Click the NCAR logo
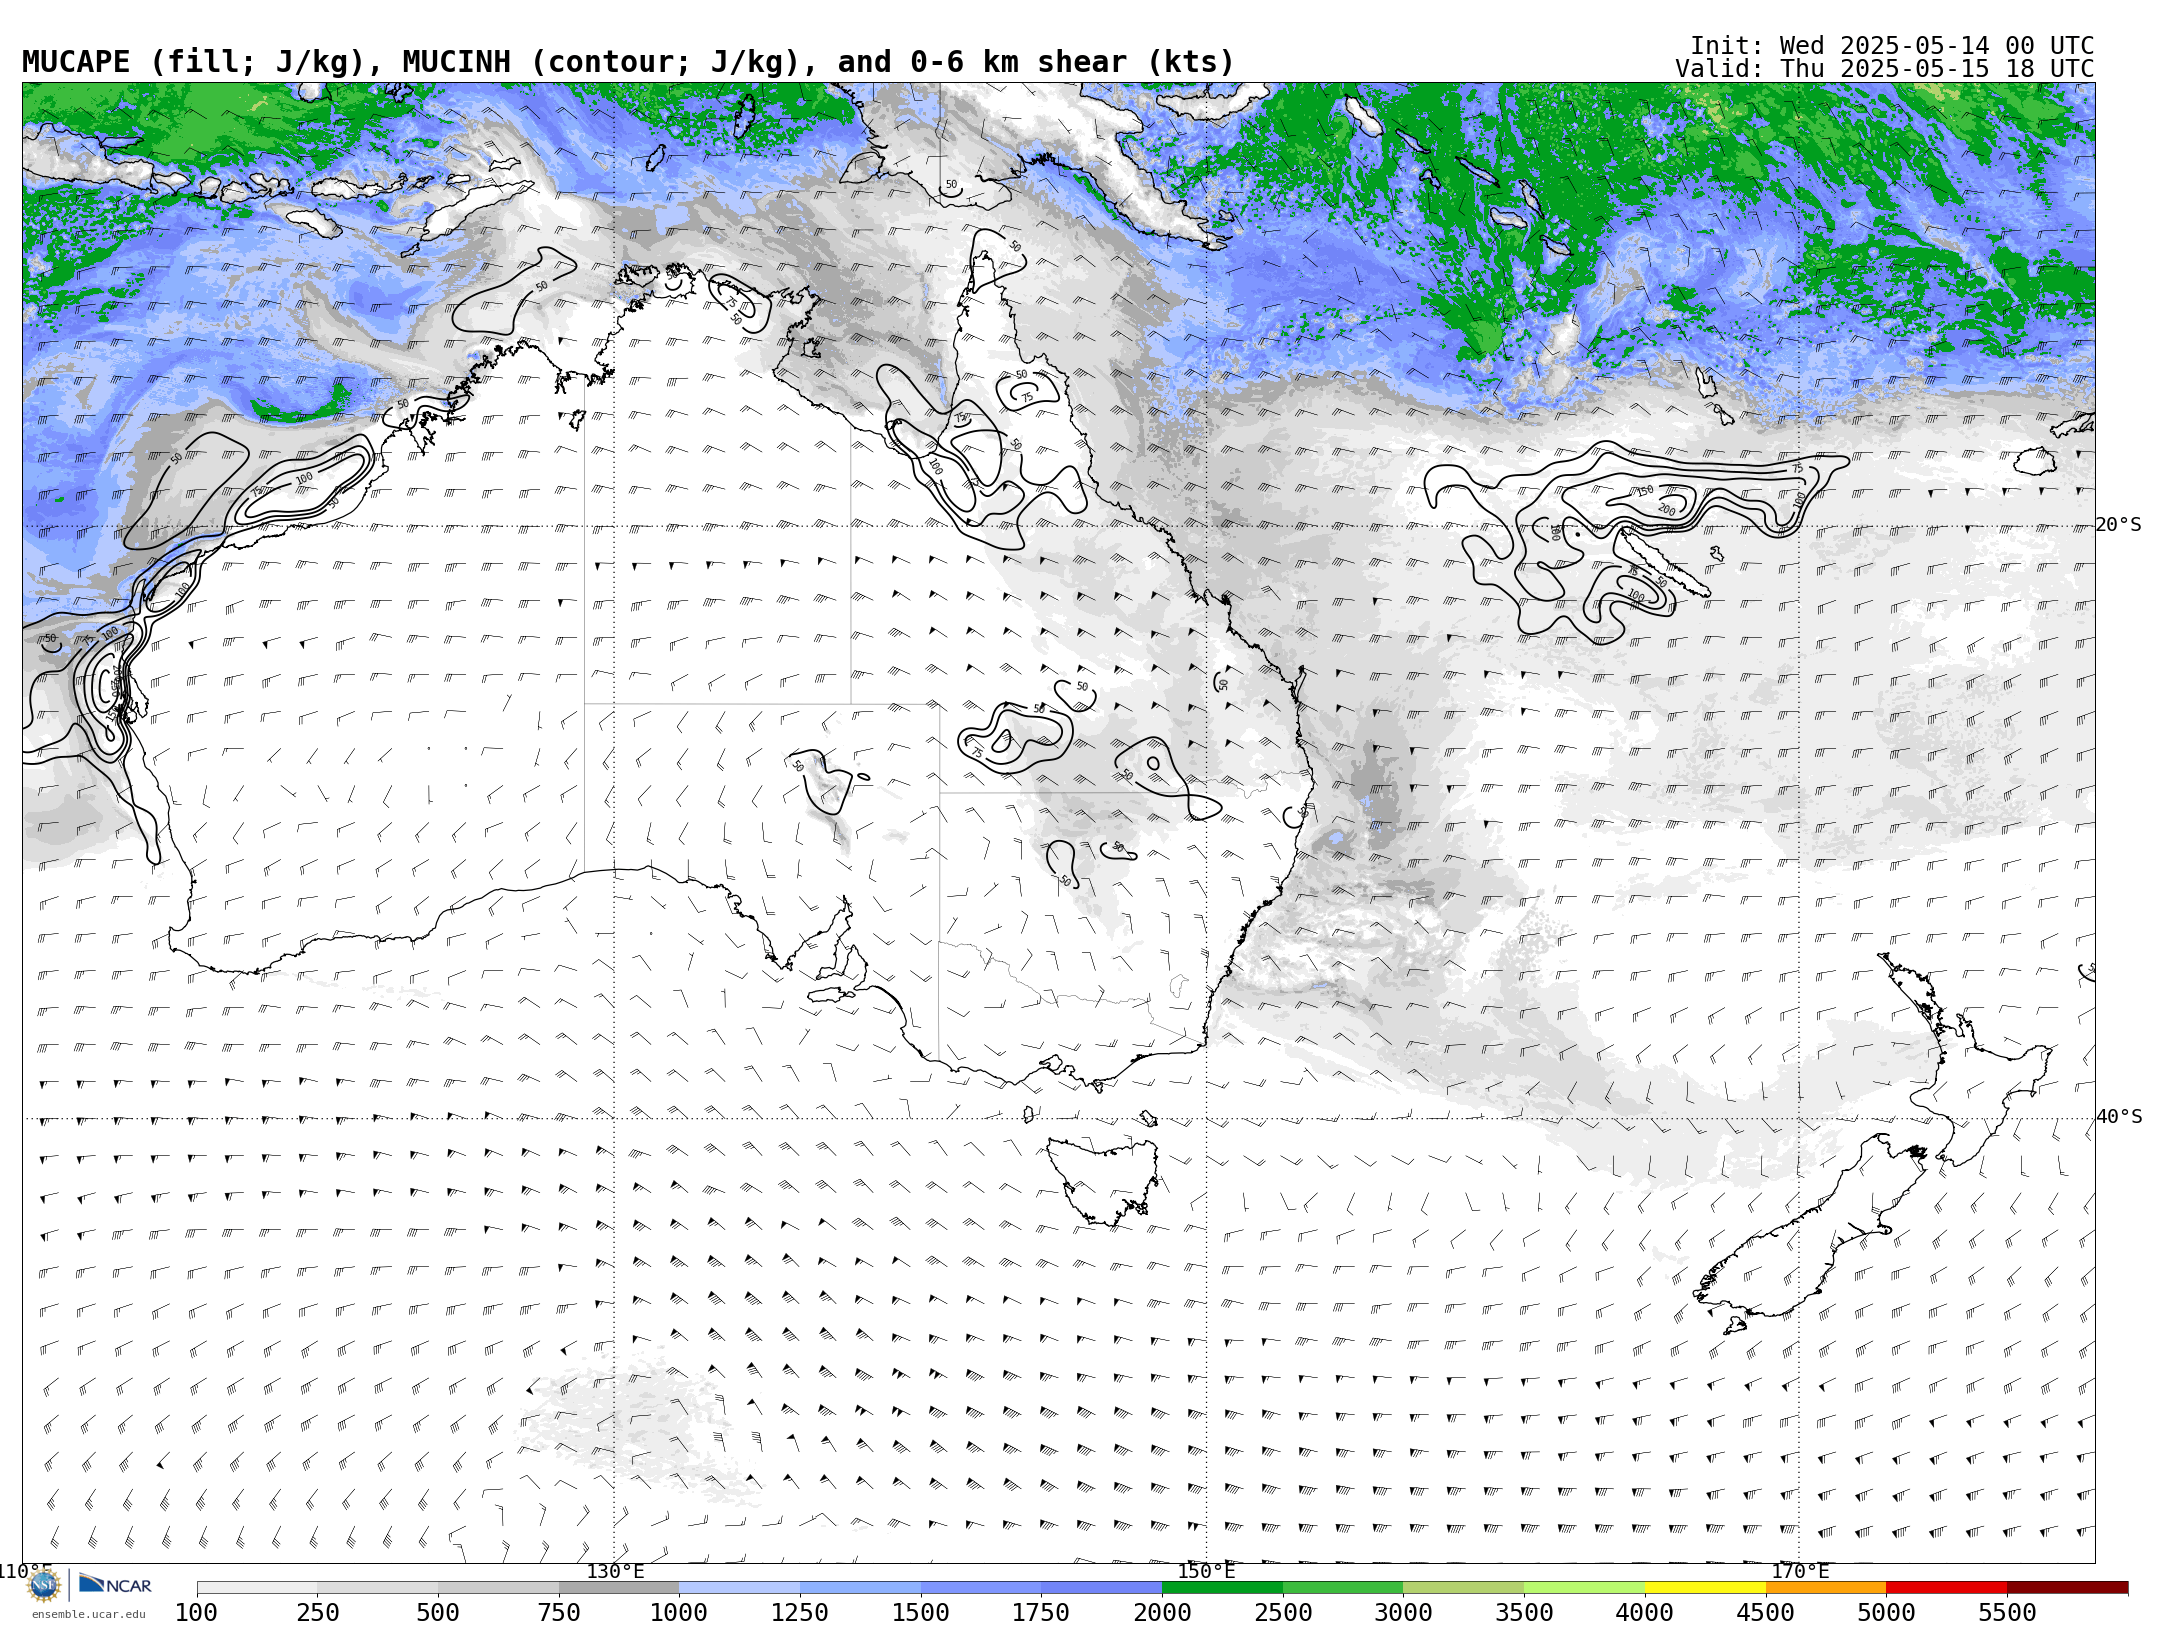This screenshot has width=2160, height=1626. pos(115,1584)
